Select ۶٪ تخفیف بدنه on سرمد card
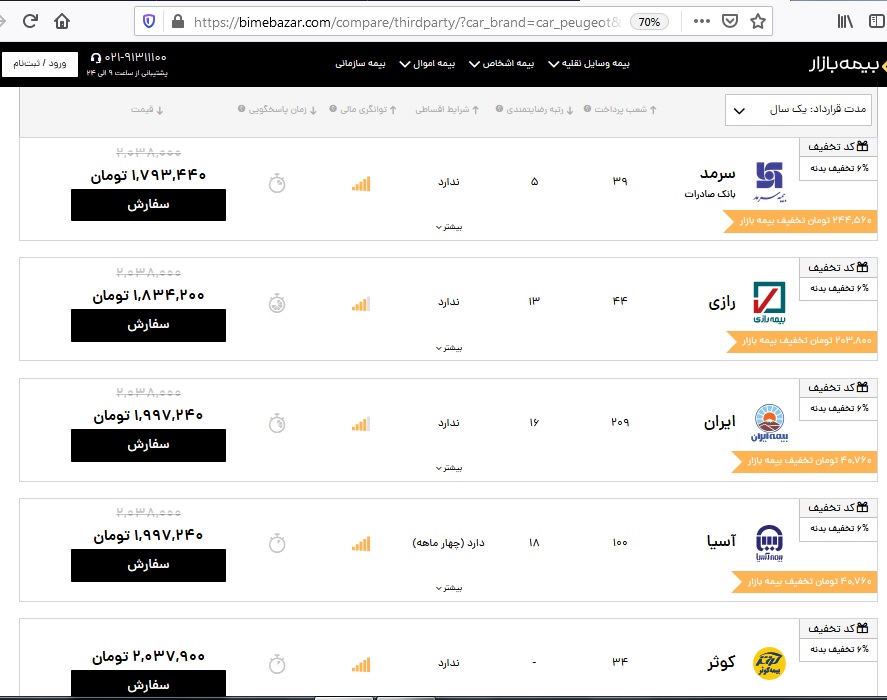887x700 pixels. (x=839, y=168)
